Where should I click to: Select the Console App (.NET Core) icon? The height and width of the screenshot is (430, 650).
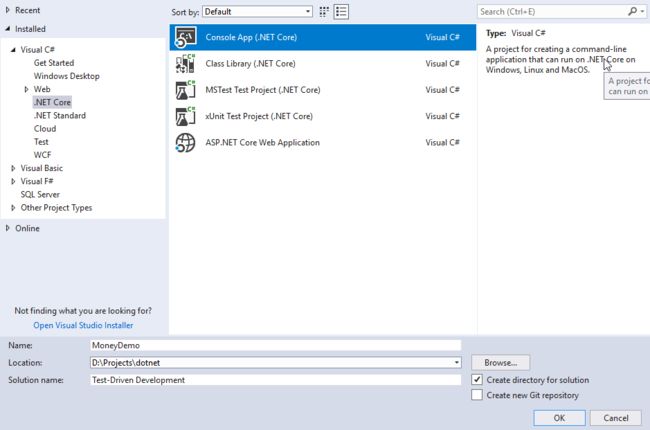point(185,37)
